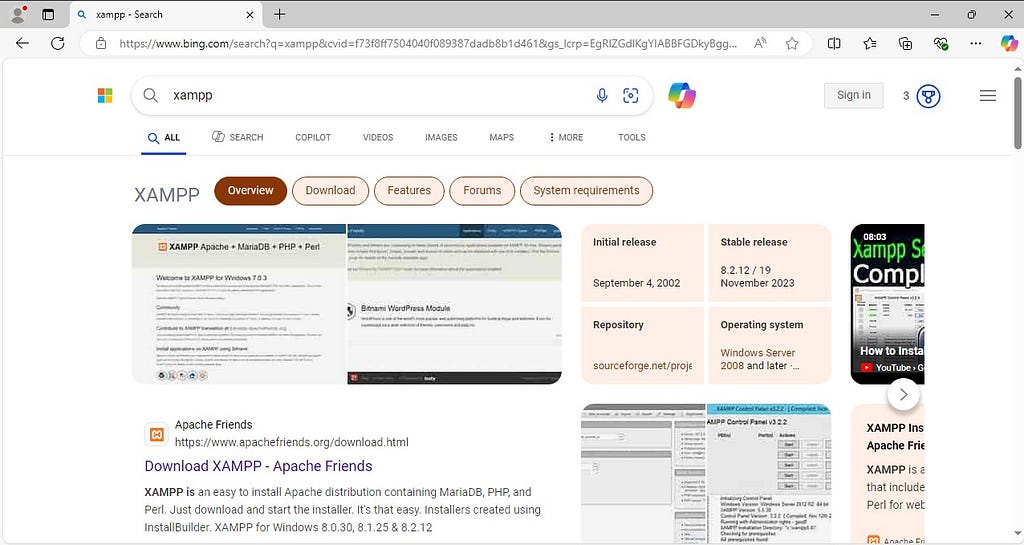Click the Apache Friends site icon
The width and height of the screenshot is (1024, 545).
coord(157,434)
